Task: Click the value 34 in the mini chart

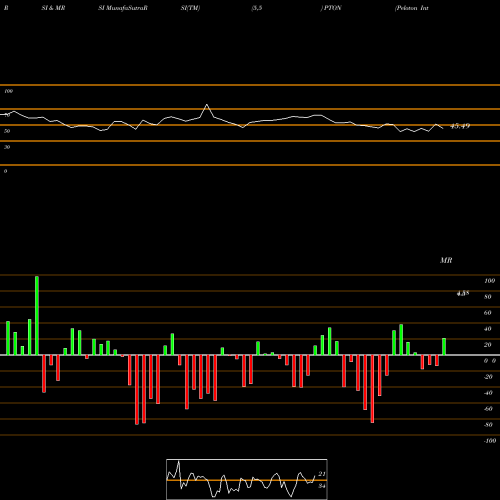Action: pos(322,486)
